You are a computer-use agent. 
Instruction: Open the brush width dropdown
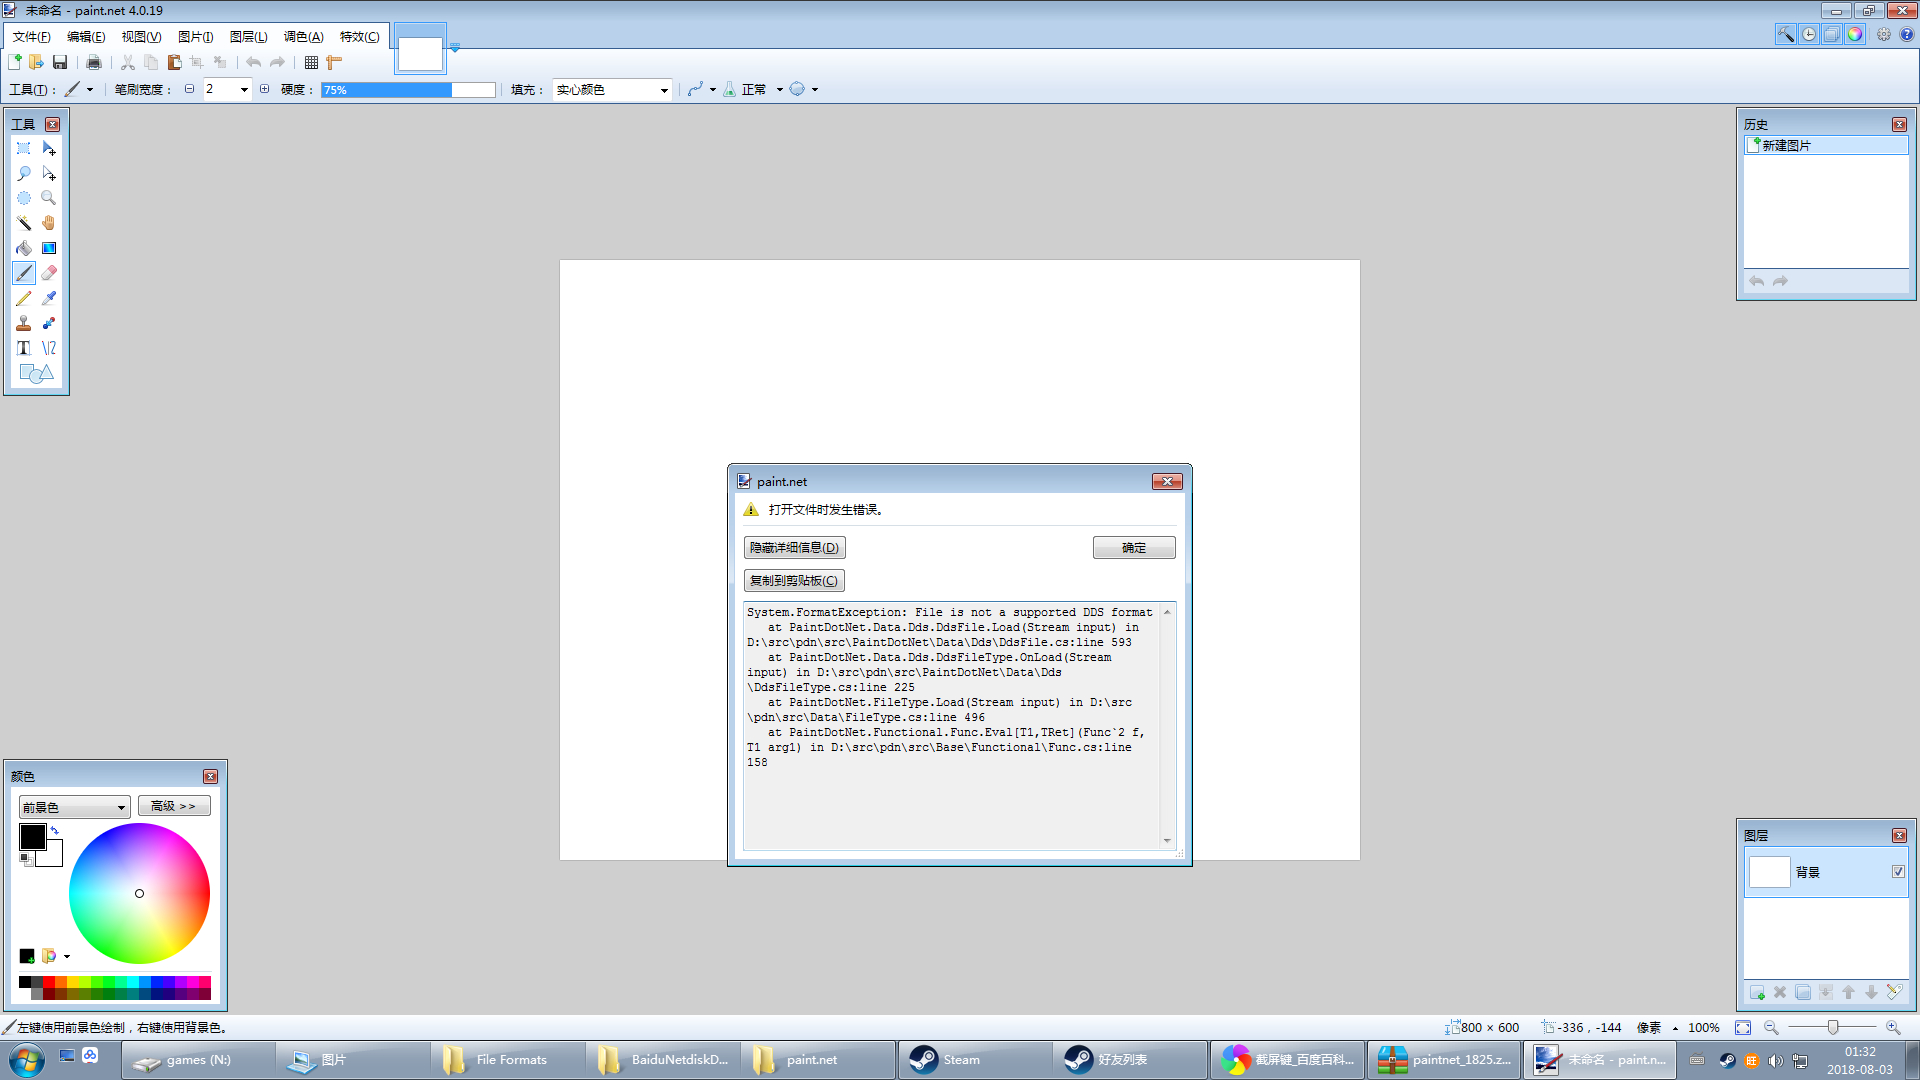click(x=244, y=90)
